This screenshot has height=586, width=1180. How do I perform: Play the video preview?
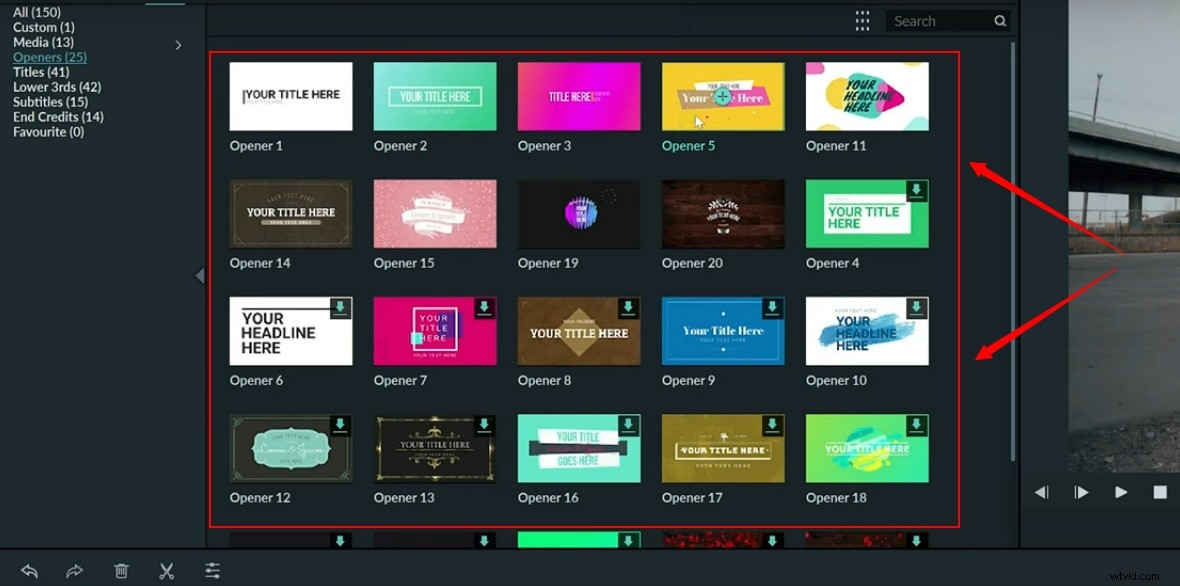click(1121, 491)
